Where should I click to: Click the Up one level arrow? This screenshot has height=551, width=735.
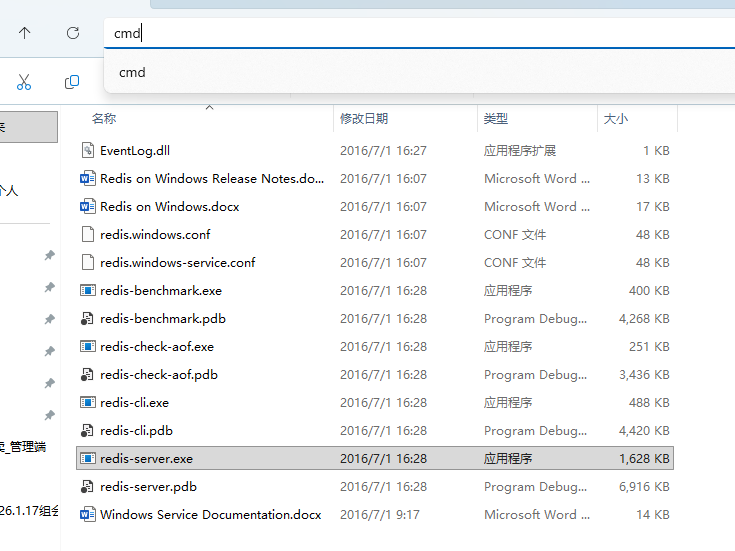24,33
